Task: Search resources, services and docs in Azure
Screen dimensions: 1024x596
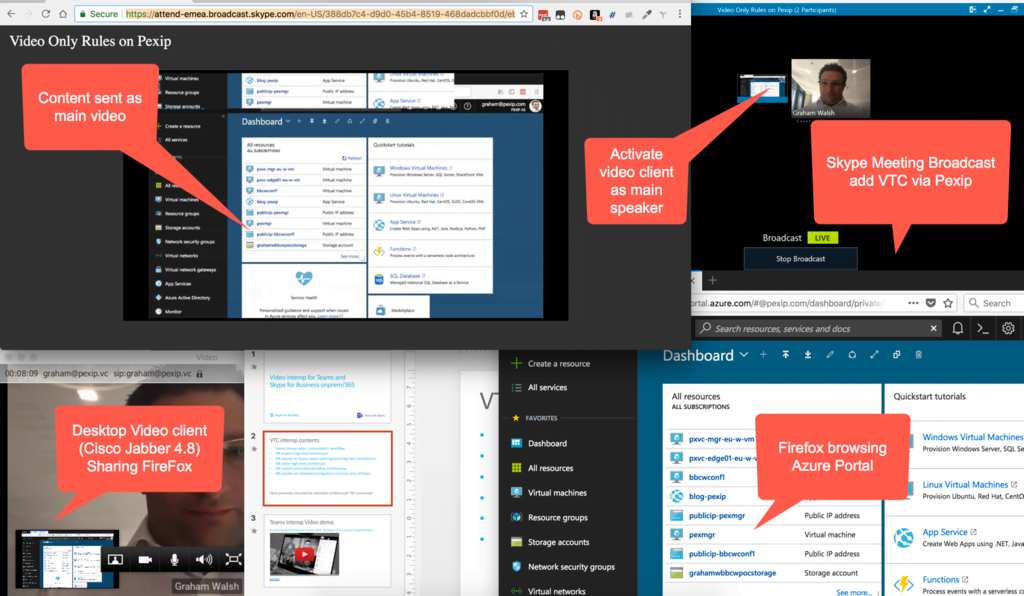Action: coord(816,328)
